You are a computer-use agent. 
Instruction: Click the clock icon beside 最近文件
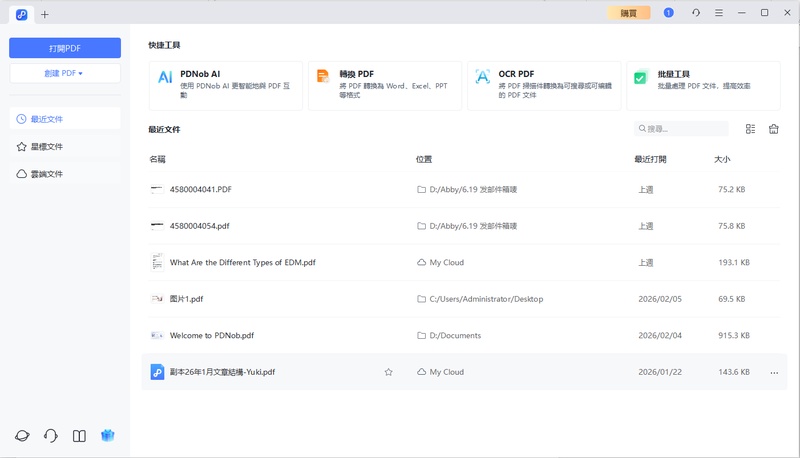(x=21, y=119)
